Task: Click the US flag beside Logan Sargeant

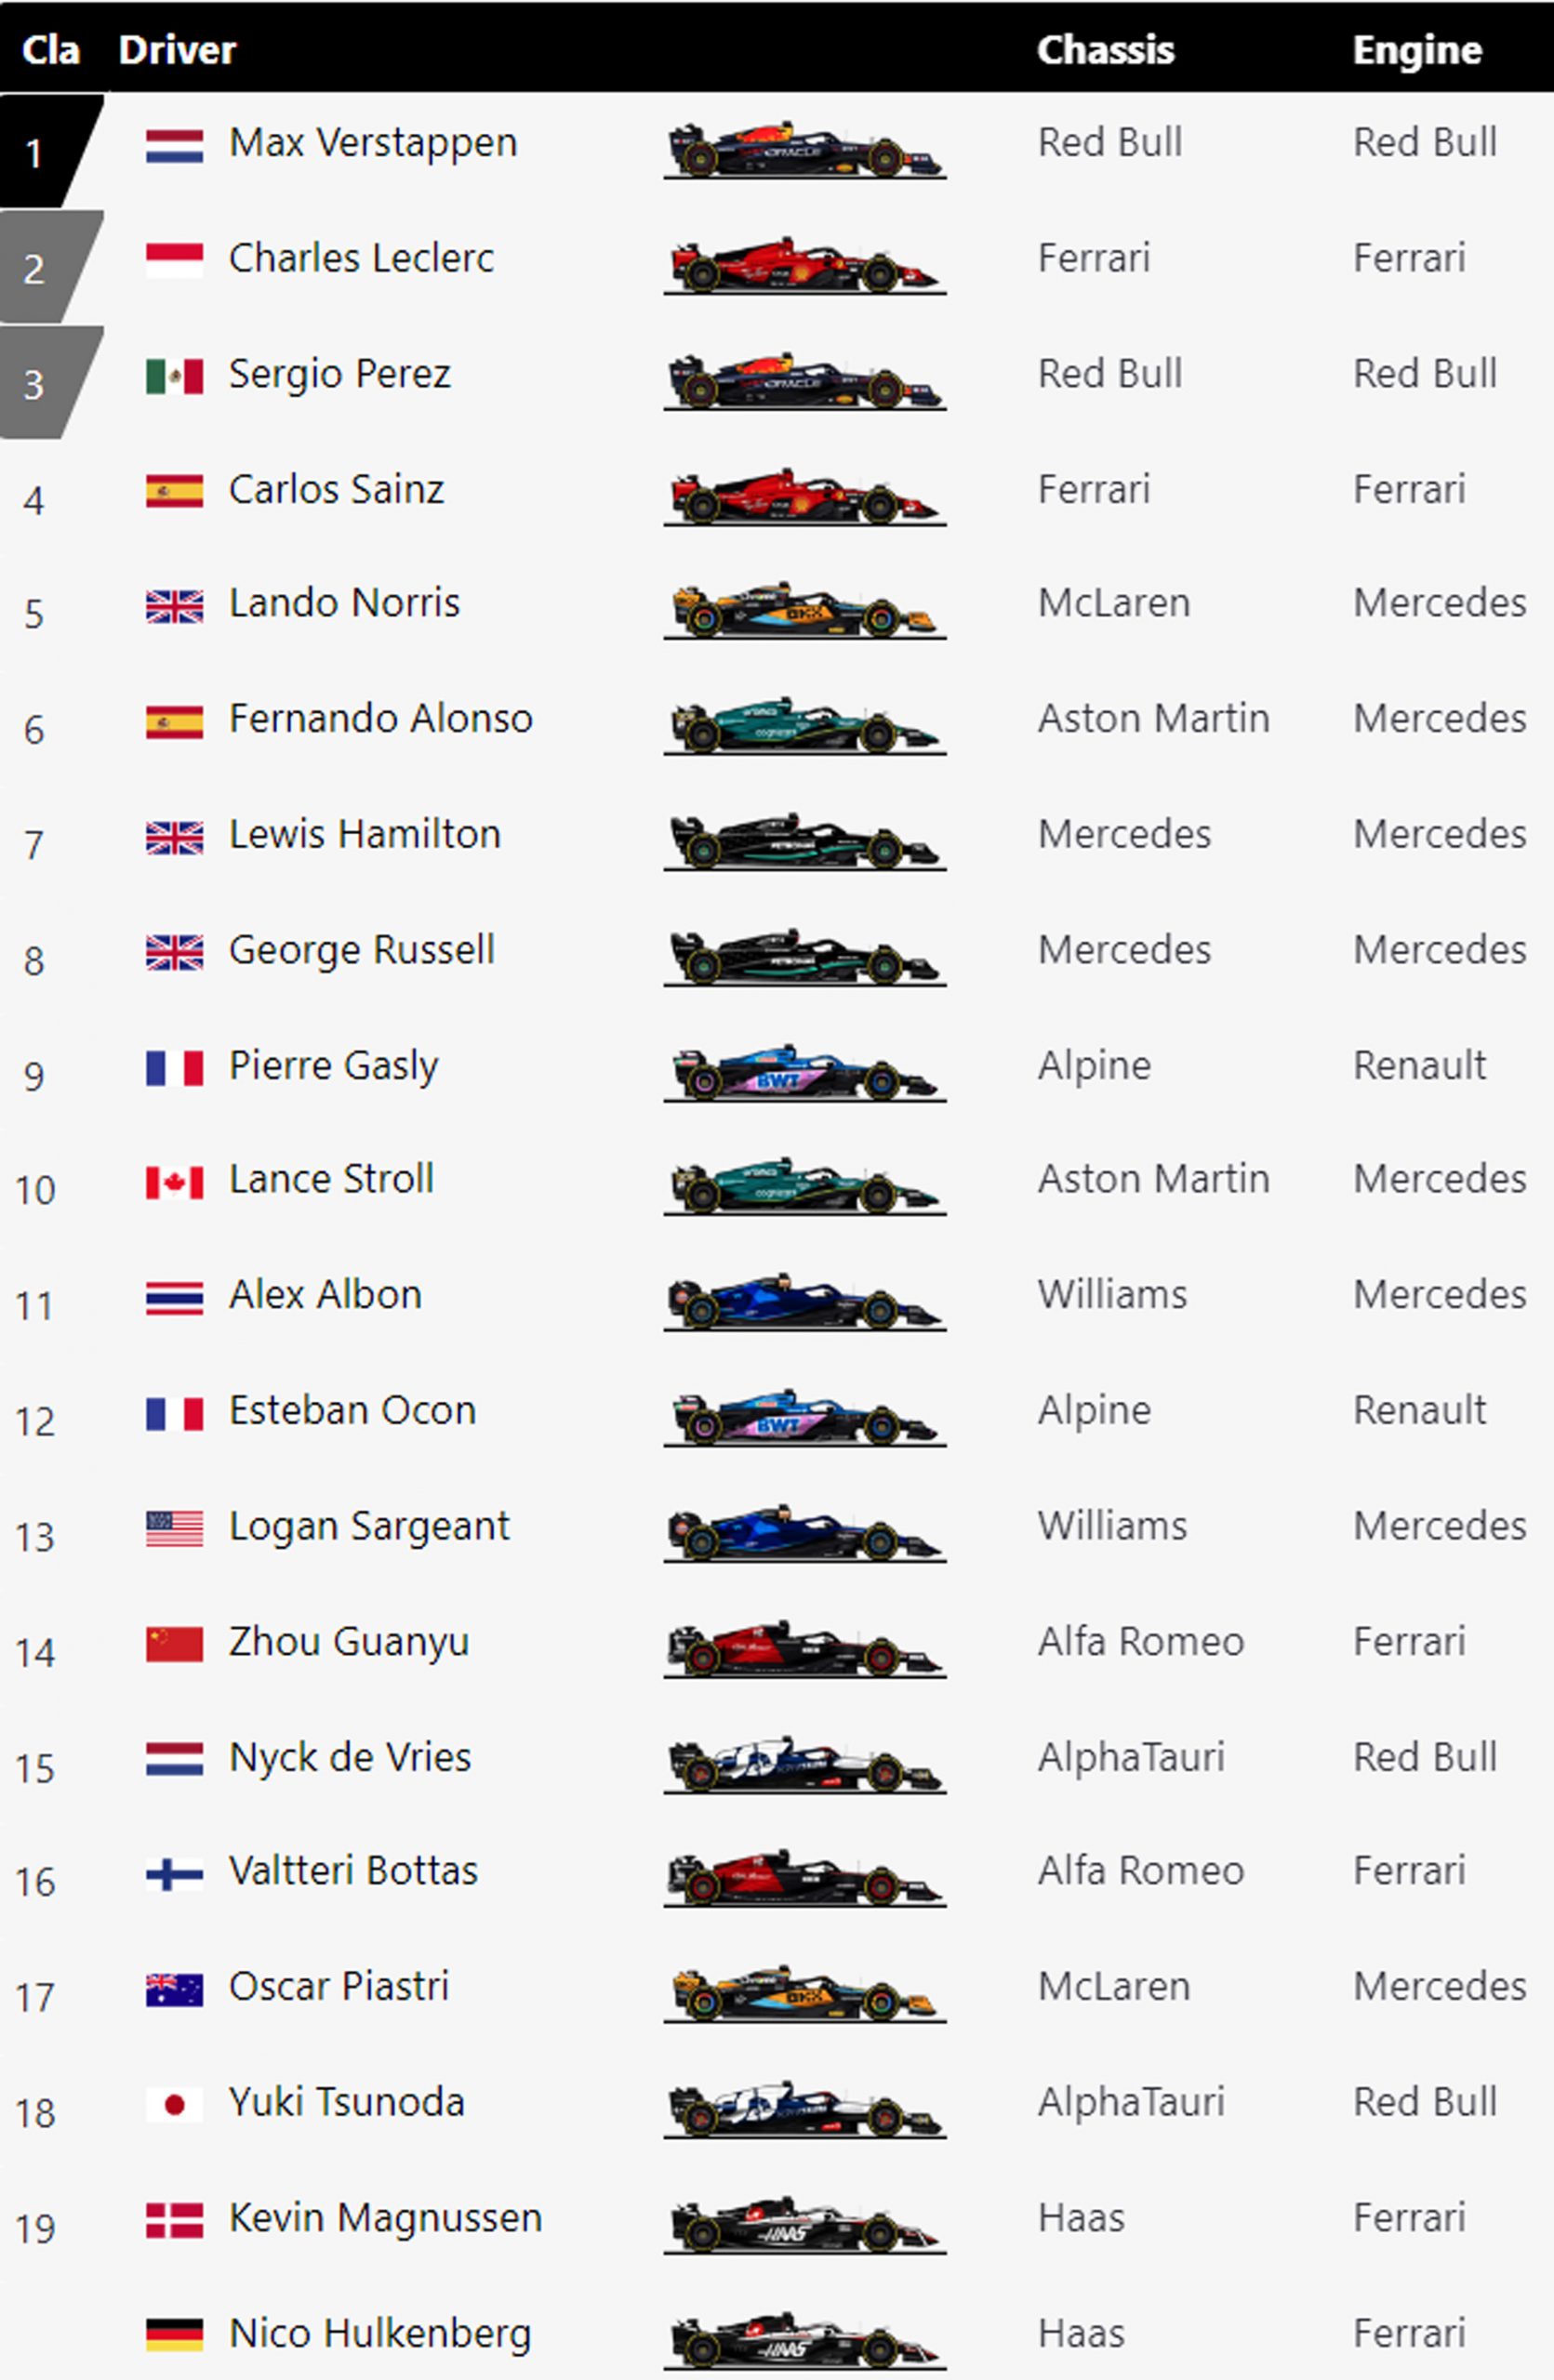Action: click(x=174, y=1528)
